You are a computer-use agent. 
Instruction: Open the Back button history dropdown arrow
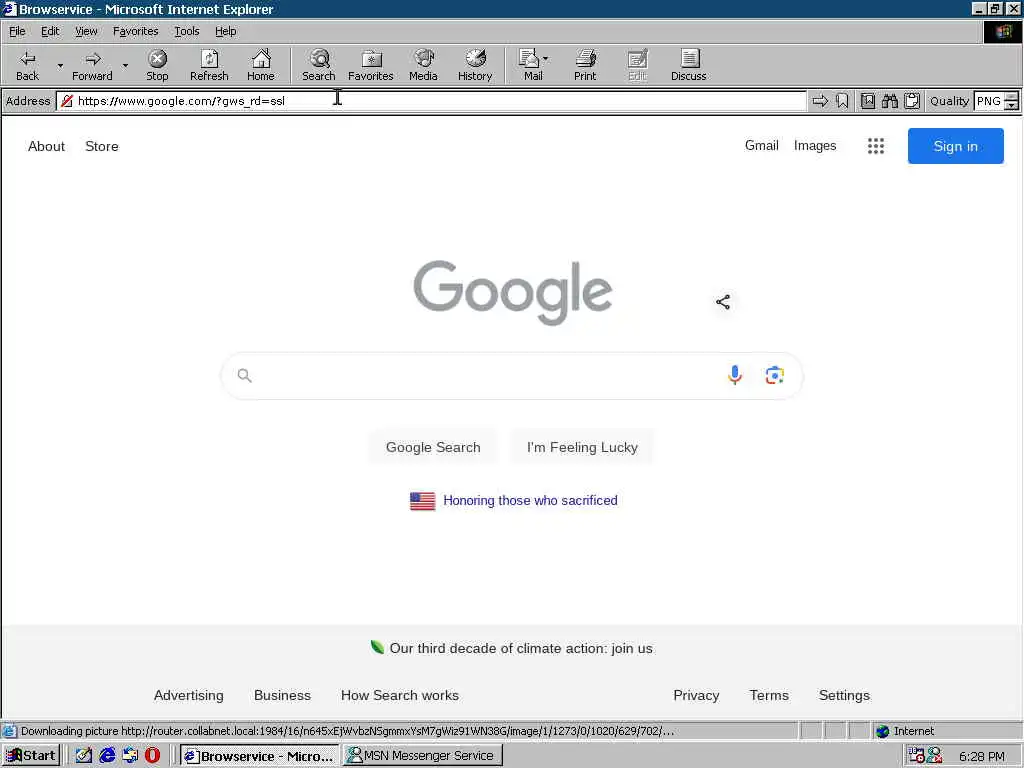(60, 65)
